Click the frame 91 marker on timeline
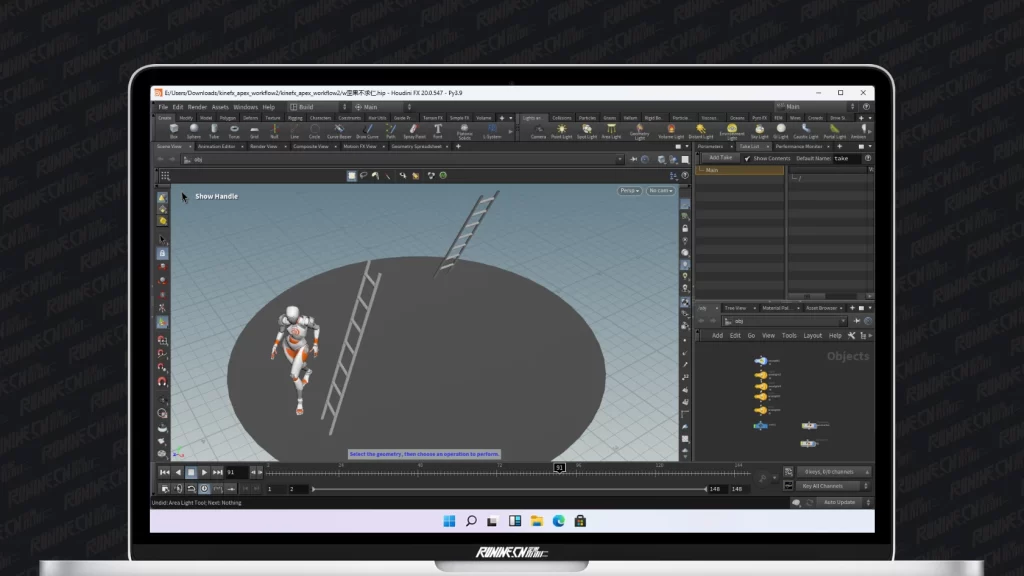 [x=560, y=467]
